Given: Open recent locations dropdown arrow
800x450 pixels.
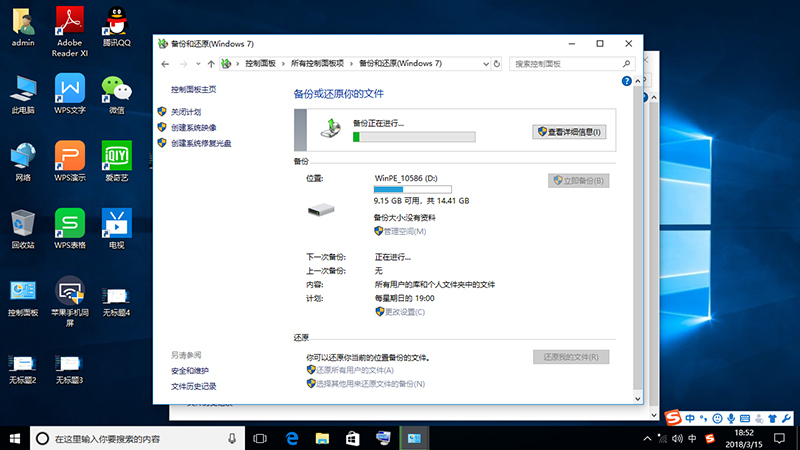Looking at the screenshot, I should pos(198,64).
